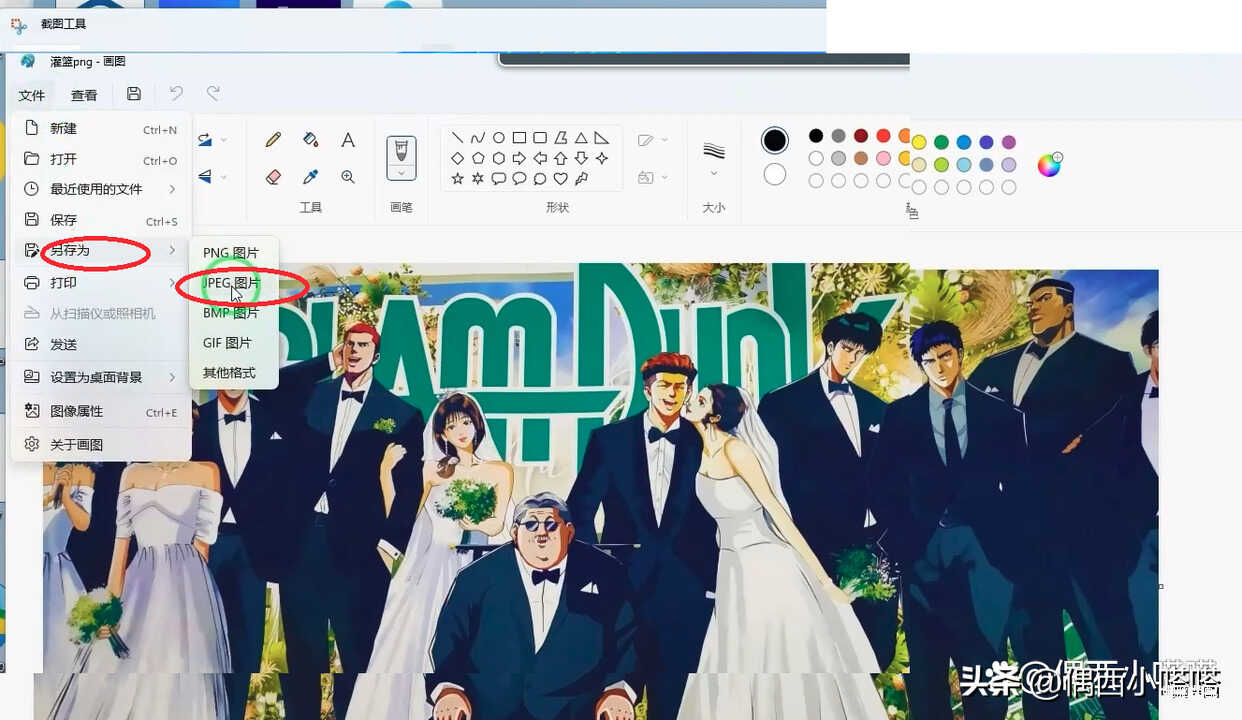This screenshot has height=720, width=1242.
Task: Select Color 1 black primary swatch
Action: pos(775,140)
